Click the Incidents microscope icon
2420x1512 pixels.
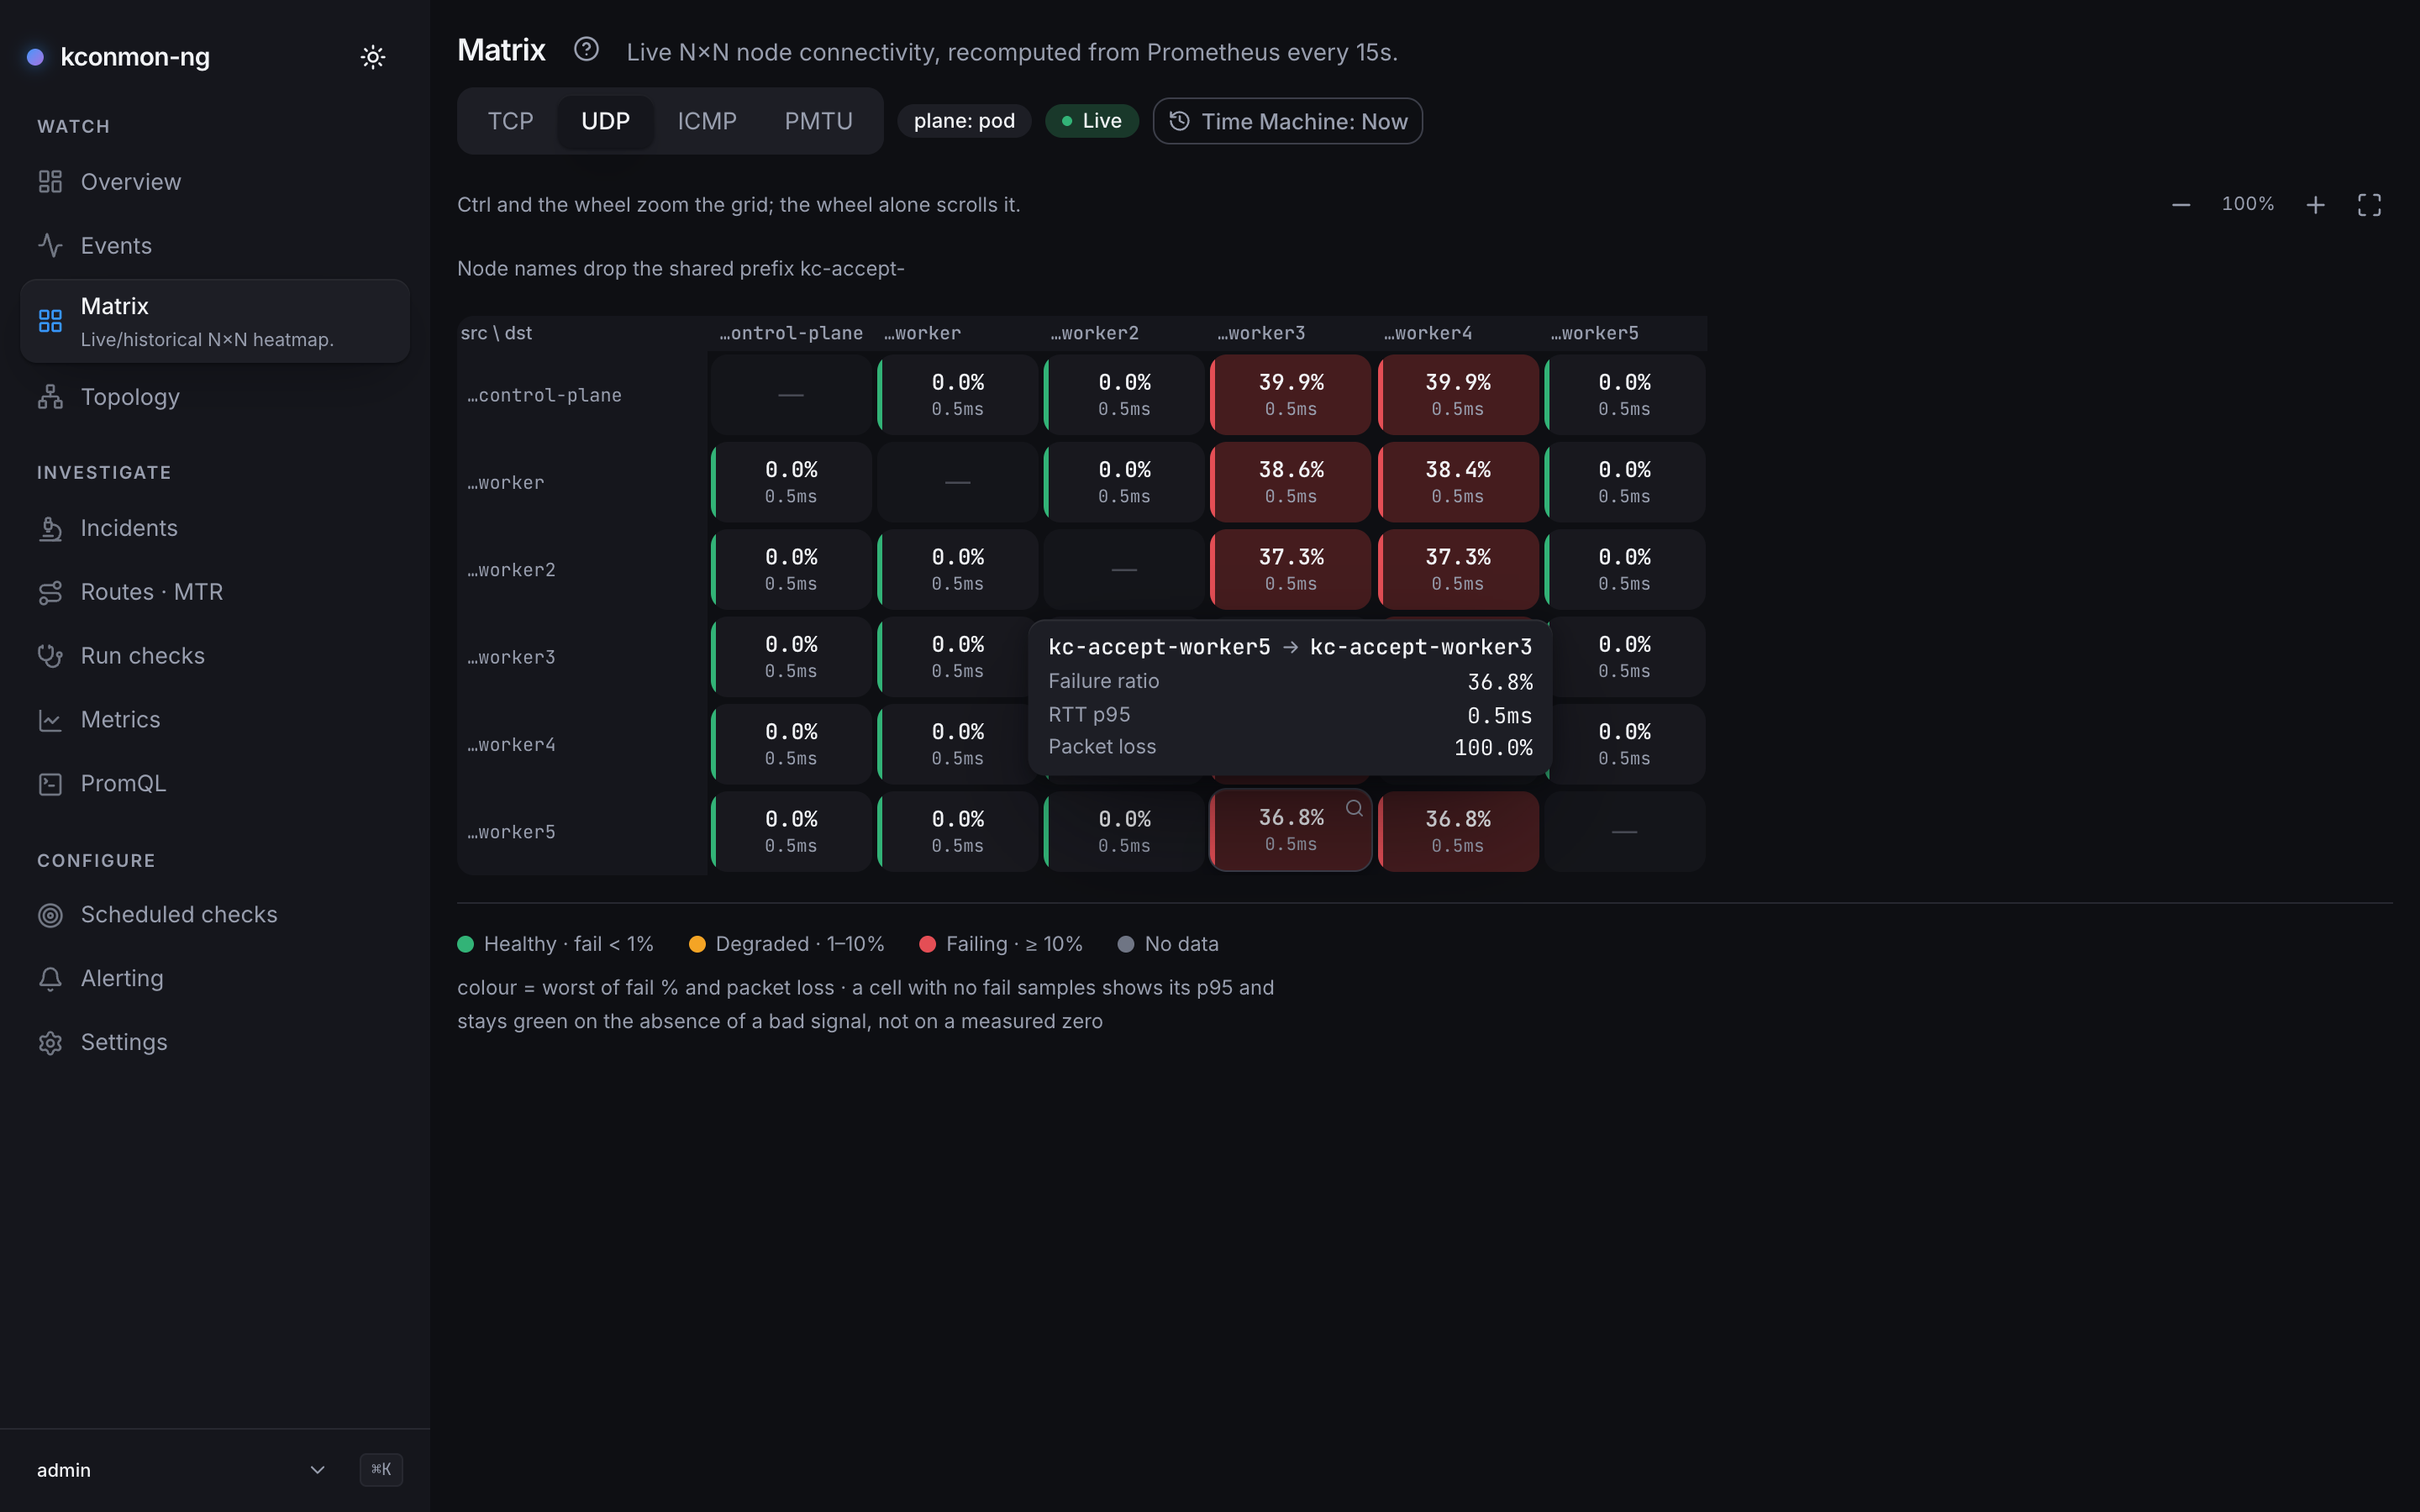[x=50, y=528]
